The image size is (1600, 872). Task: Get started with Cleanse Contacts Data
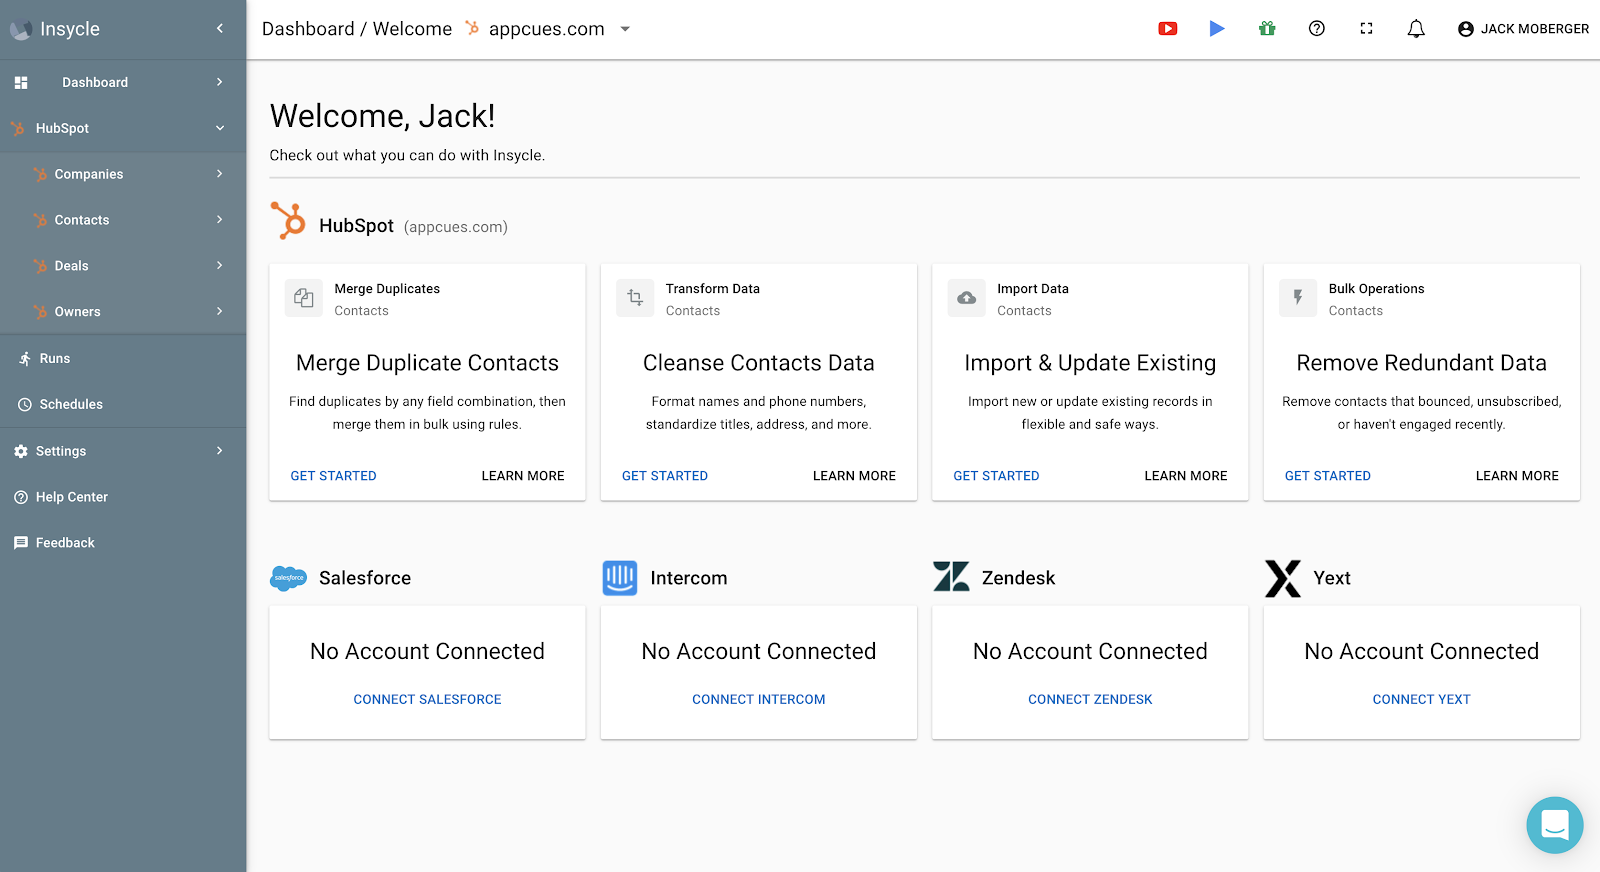point(665,476)
